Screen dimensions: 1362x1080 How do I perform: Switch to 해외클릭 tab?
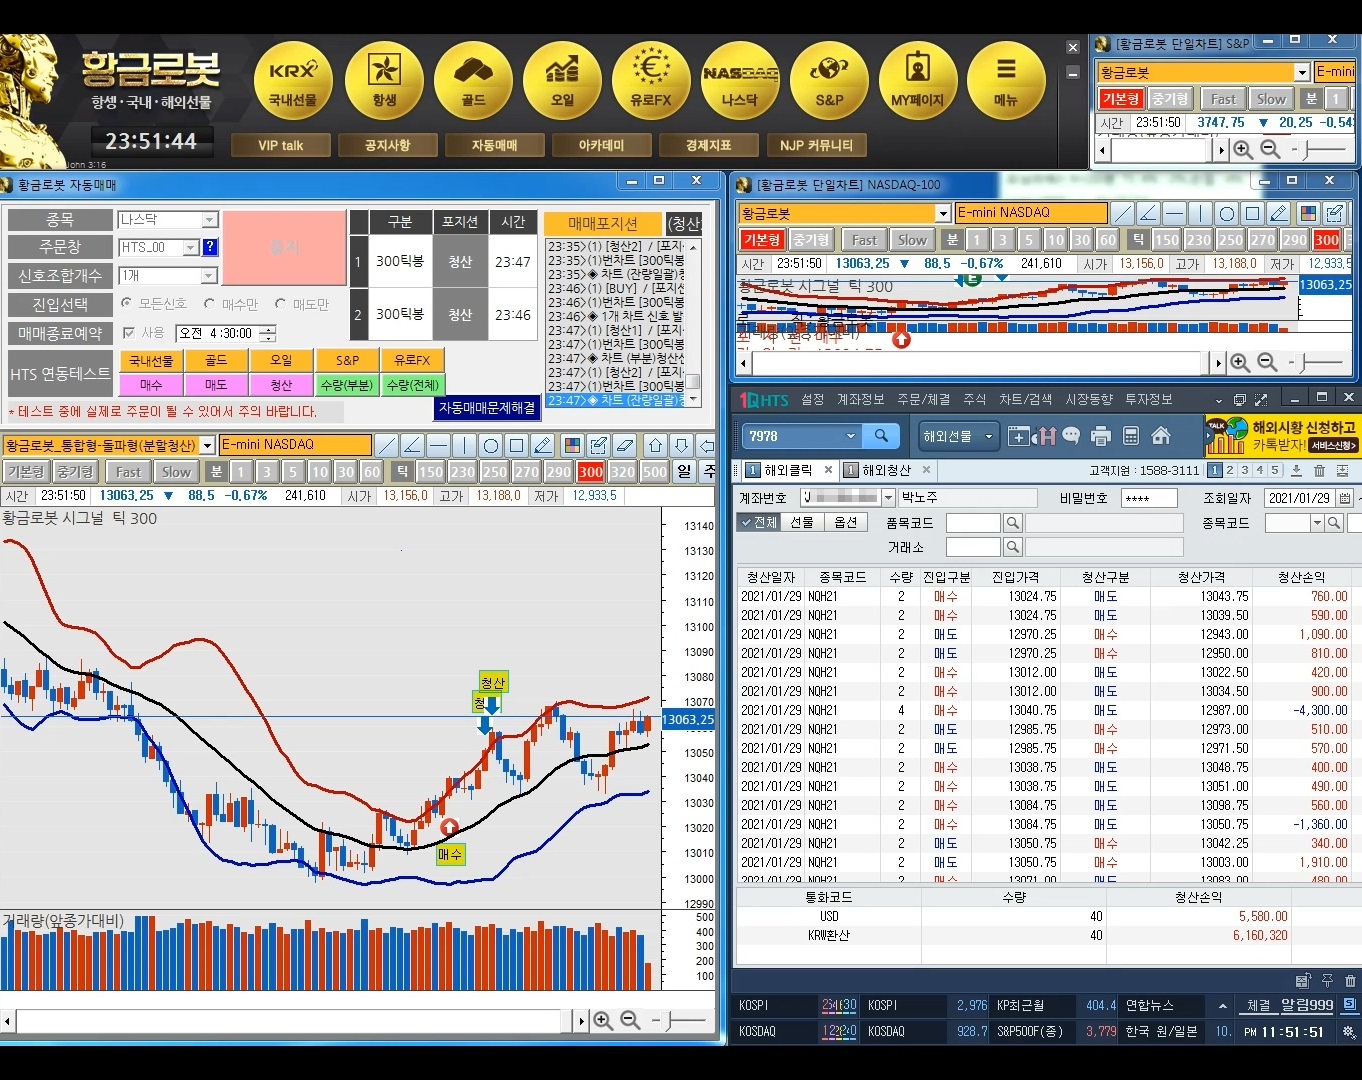pos(786,470)
